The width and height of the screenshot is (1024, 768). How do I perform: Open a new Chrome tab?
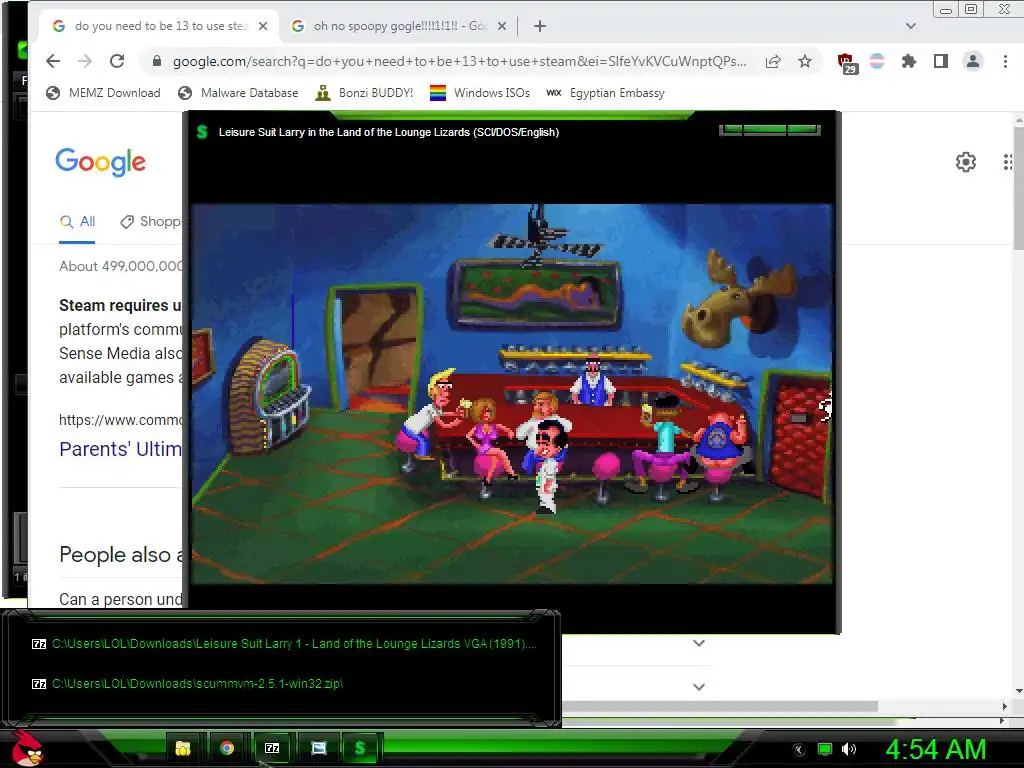[x=539, y=26]
